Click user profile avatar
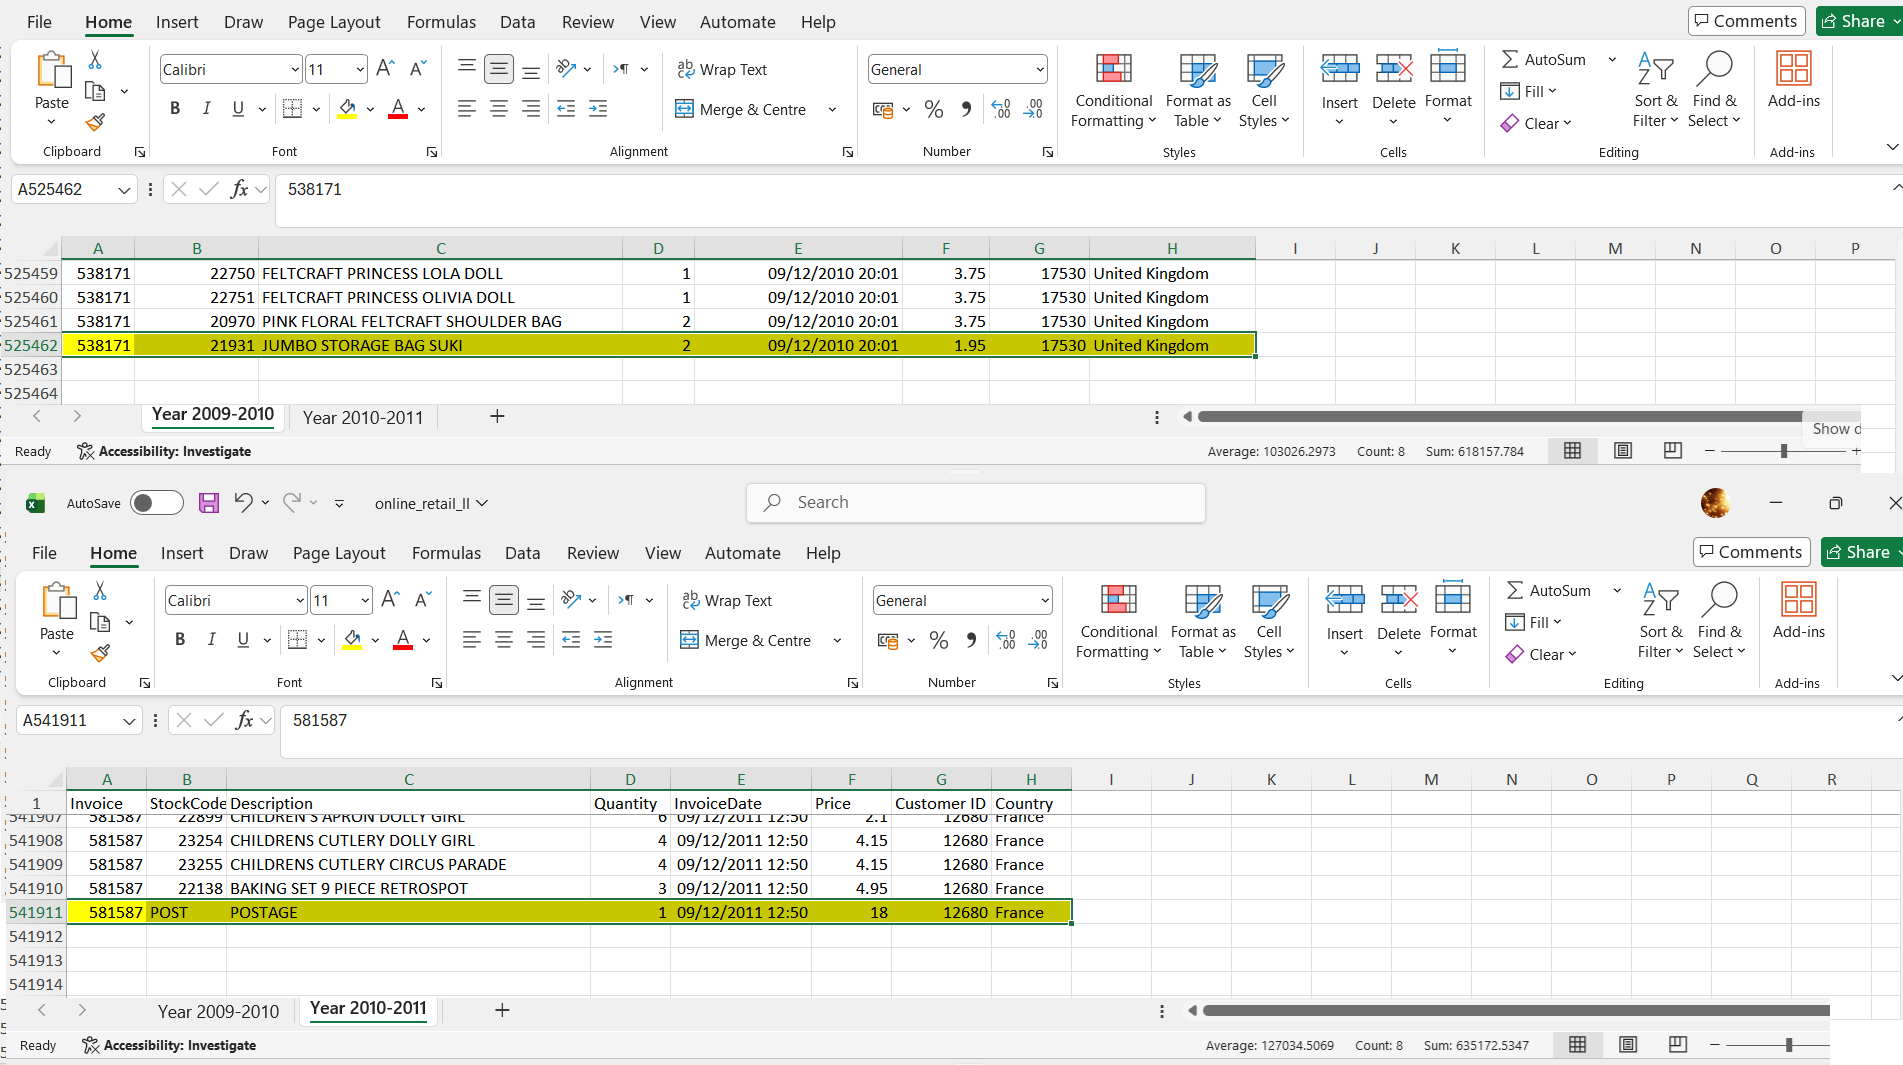Screen dimensions: 1903x1065 click(x=1715, y=503)
